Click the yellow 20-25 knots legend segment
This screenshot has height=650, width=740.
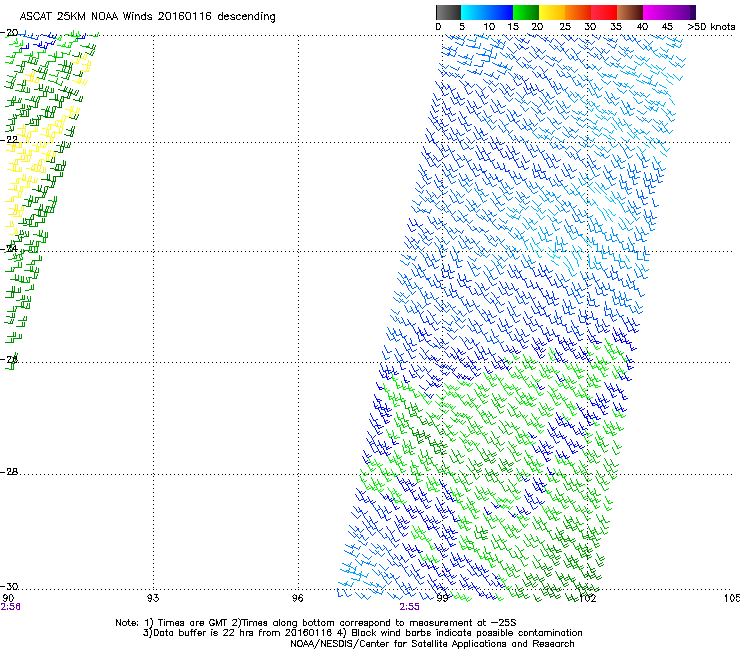pos(552,12)
